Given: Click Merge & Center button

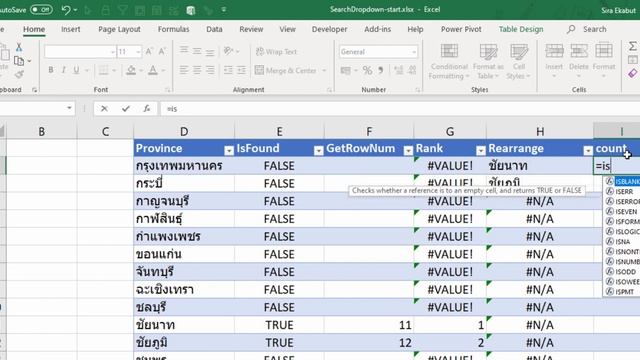Looking at the screenshot, I should tap(286, 70).
